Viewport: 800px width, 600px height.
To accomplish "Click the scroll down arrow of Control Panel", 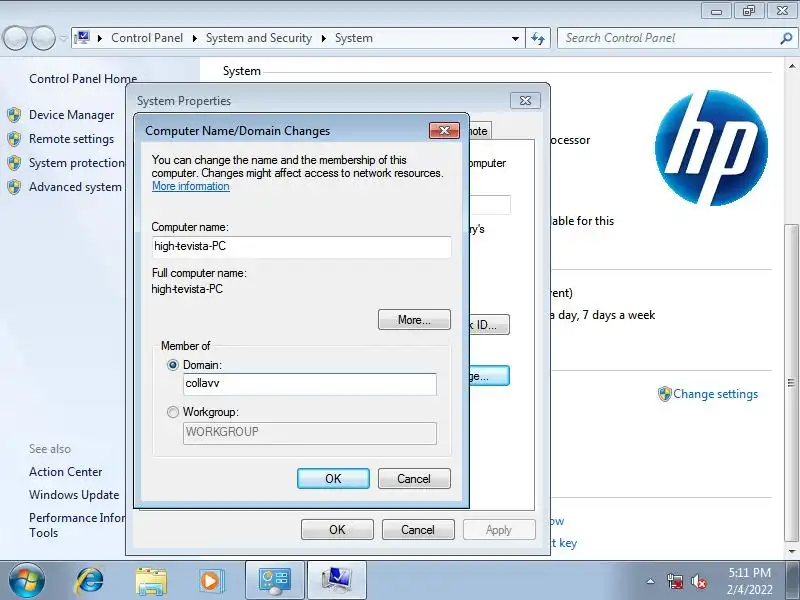I will pyautogui.click(x=792, y=552).
